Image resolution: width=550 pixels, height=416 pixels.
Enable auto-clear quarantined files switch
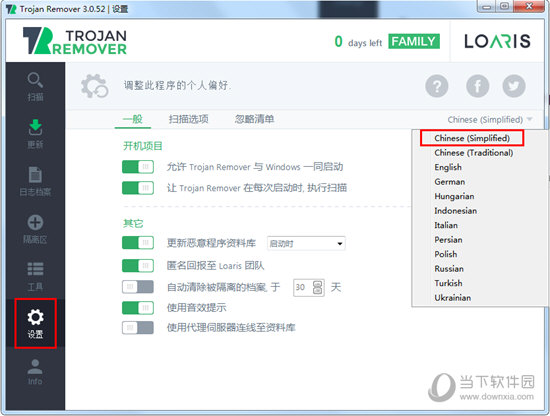(x=138, y=287)
